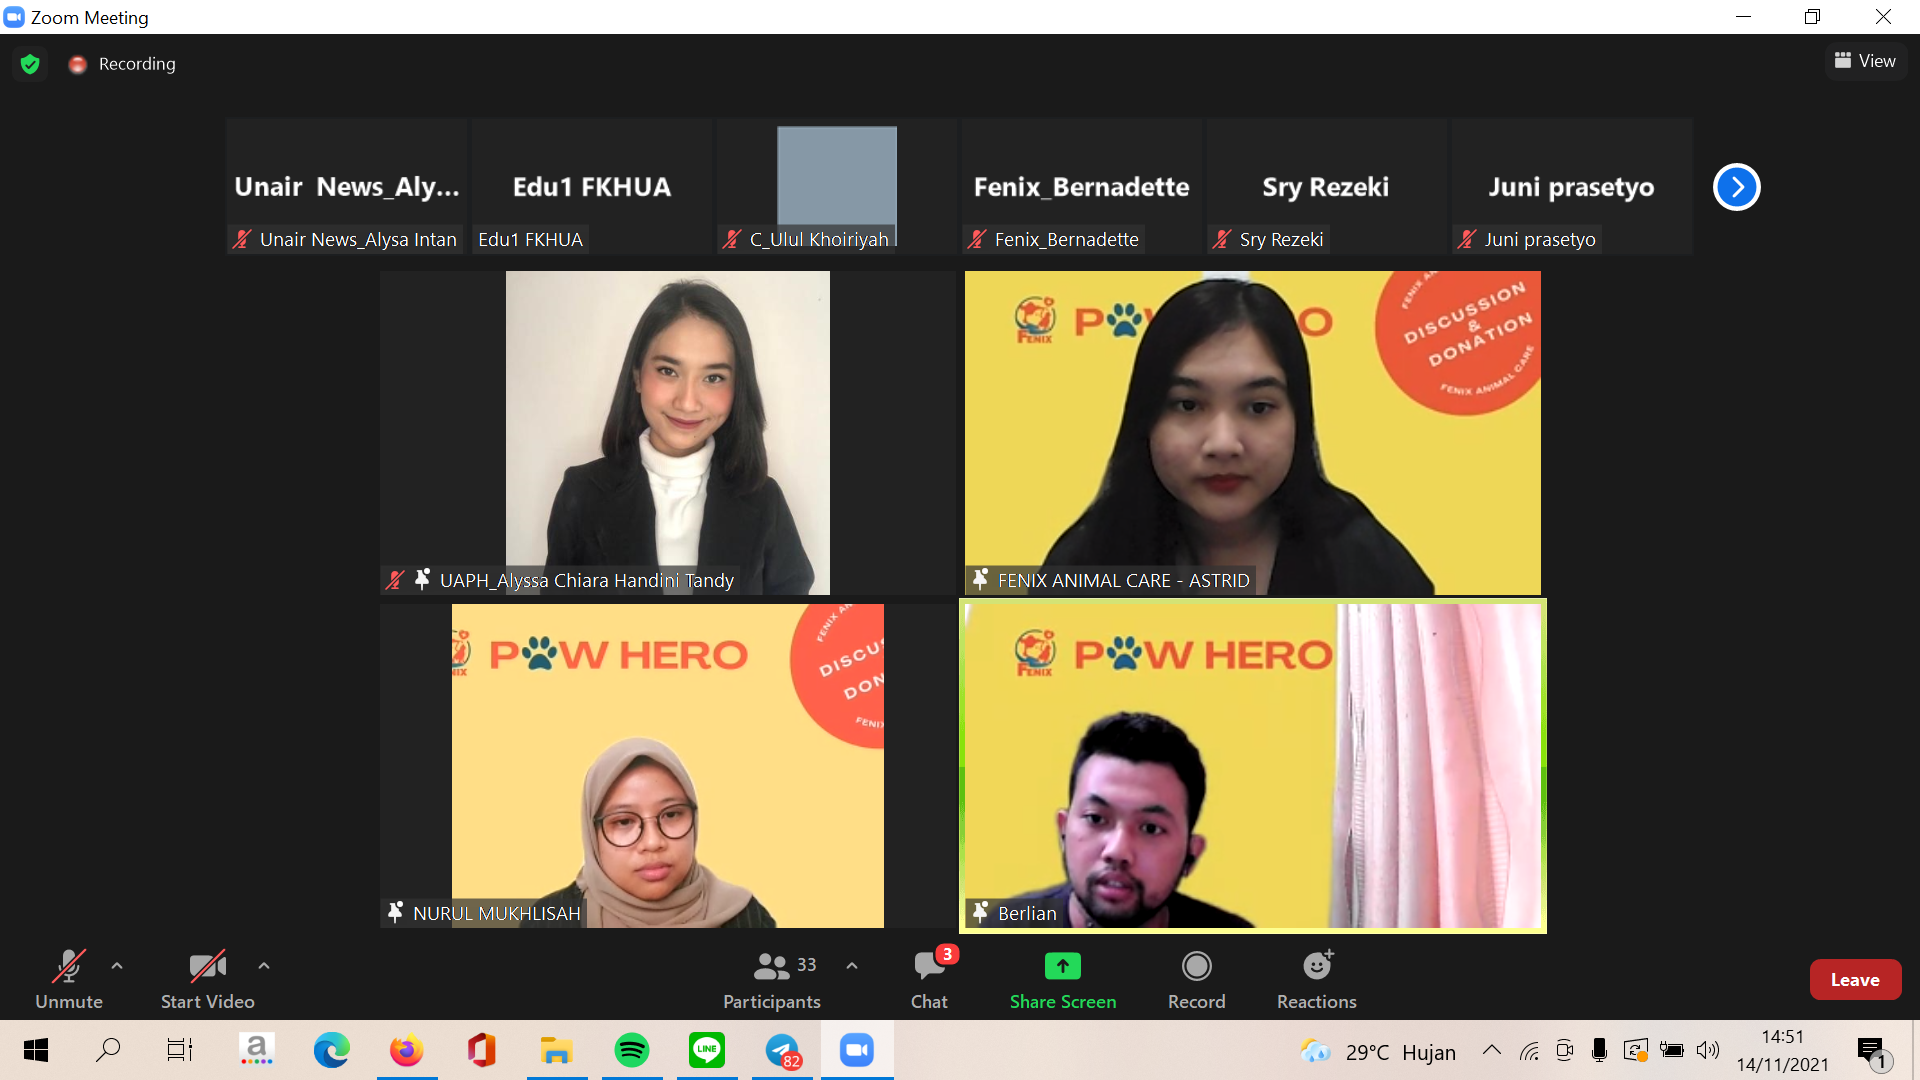1920x1080 pixels.
Task: Show next page of participant thumbnails
Action: coord(1736,187)
